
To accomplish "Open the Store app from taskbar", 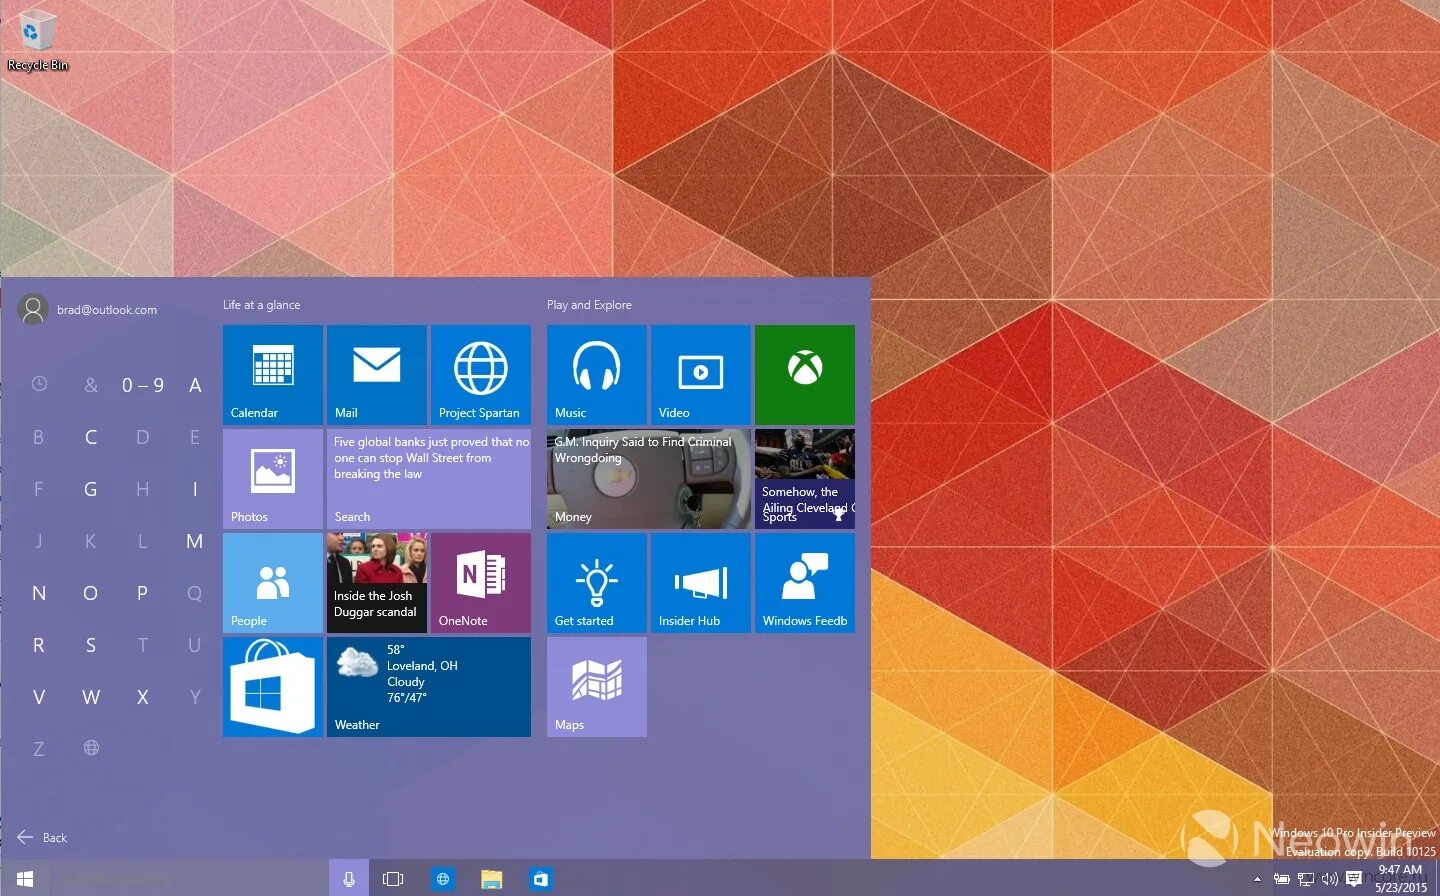I will click(x=540, y=878).
